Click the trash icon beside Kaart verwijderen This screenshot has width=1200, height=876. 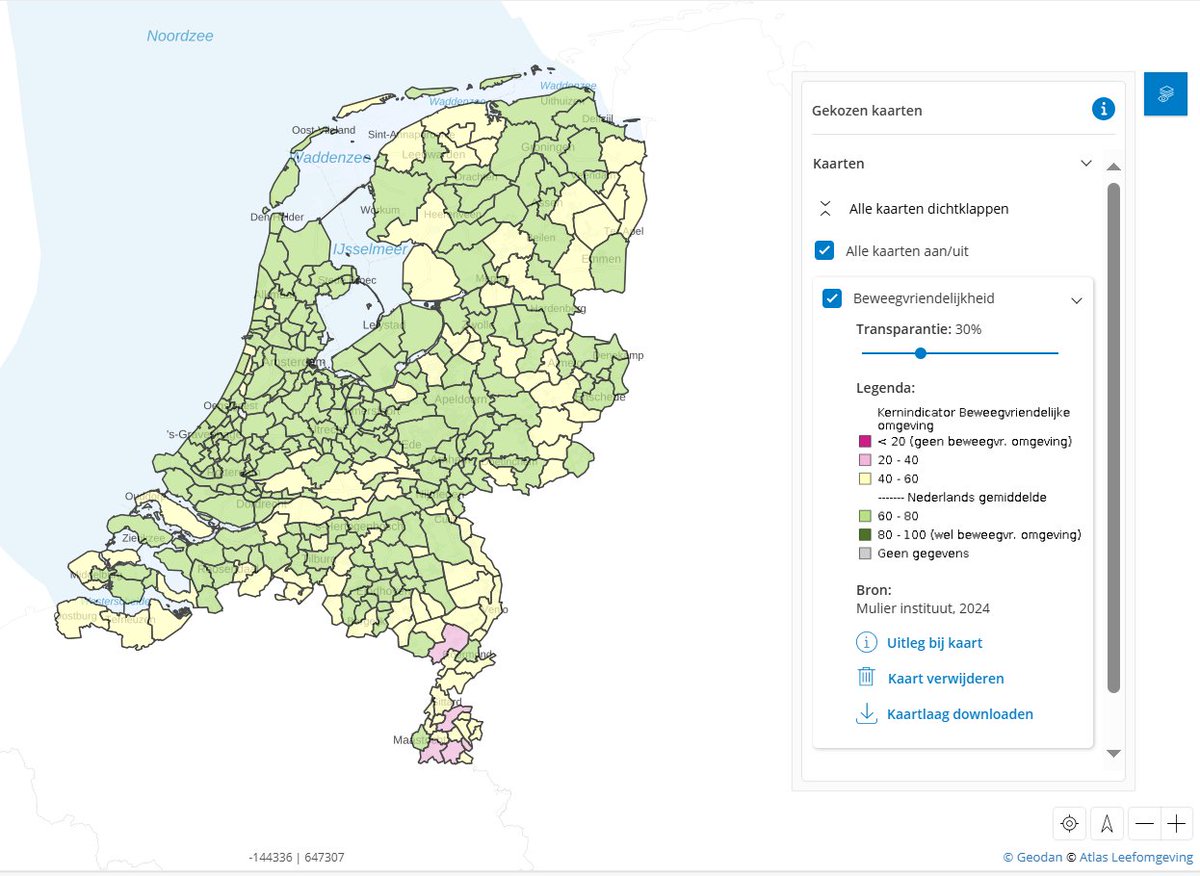(866, 677)
